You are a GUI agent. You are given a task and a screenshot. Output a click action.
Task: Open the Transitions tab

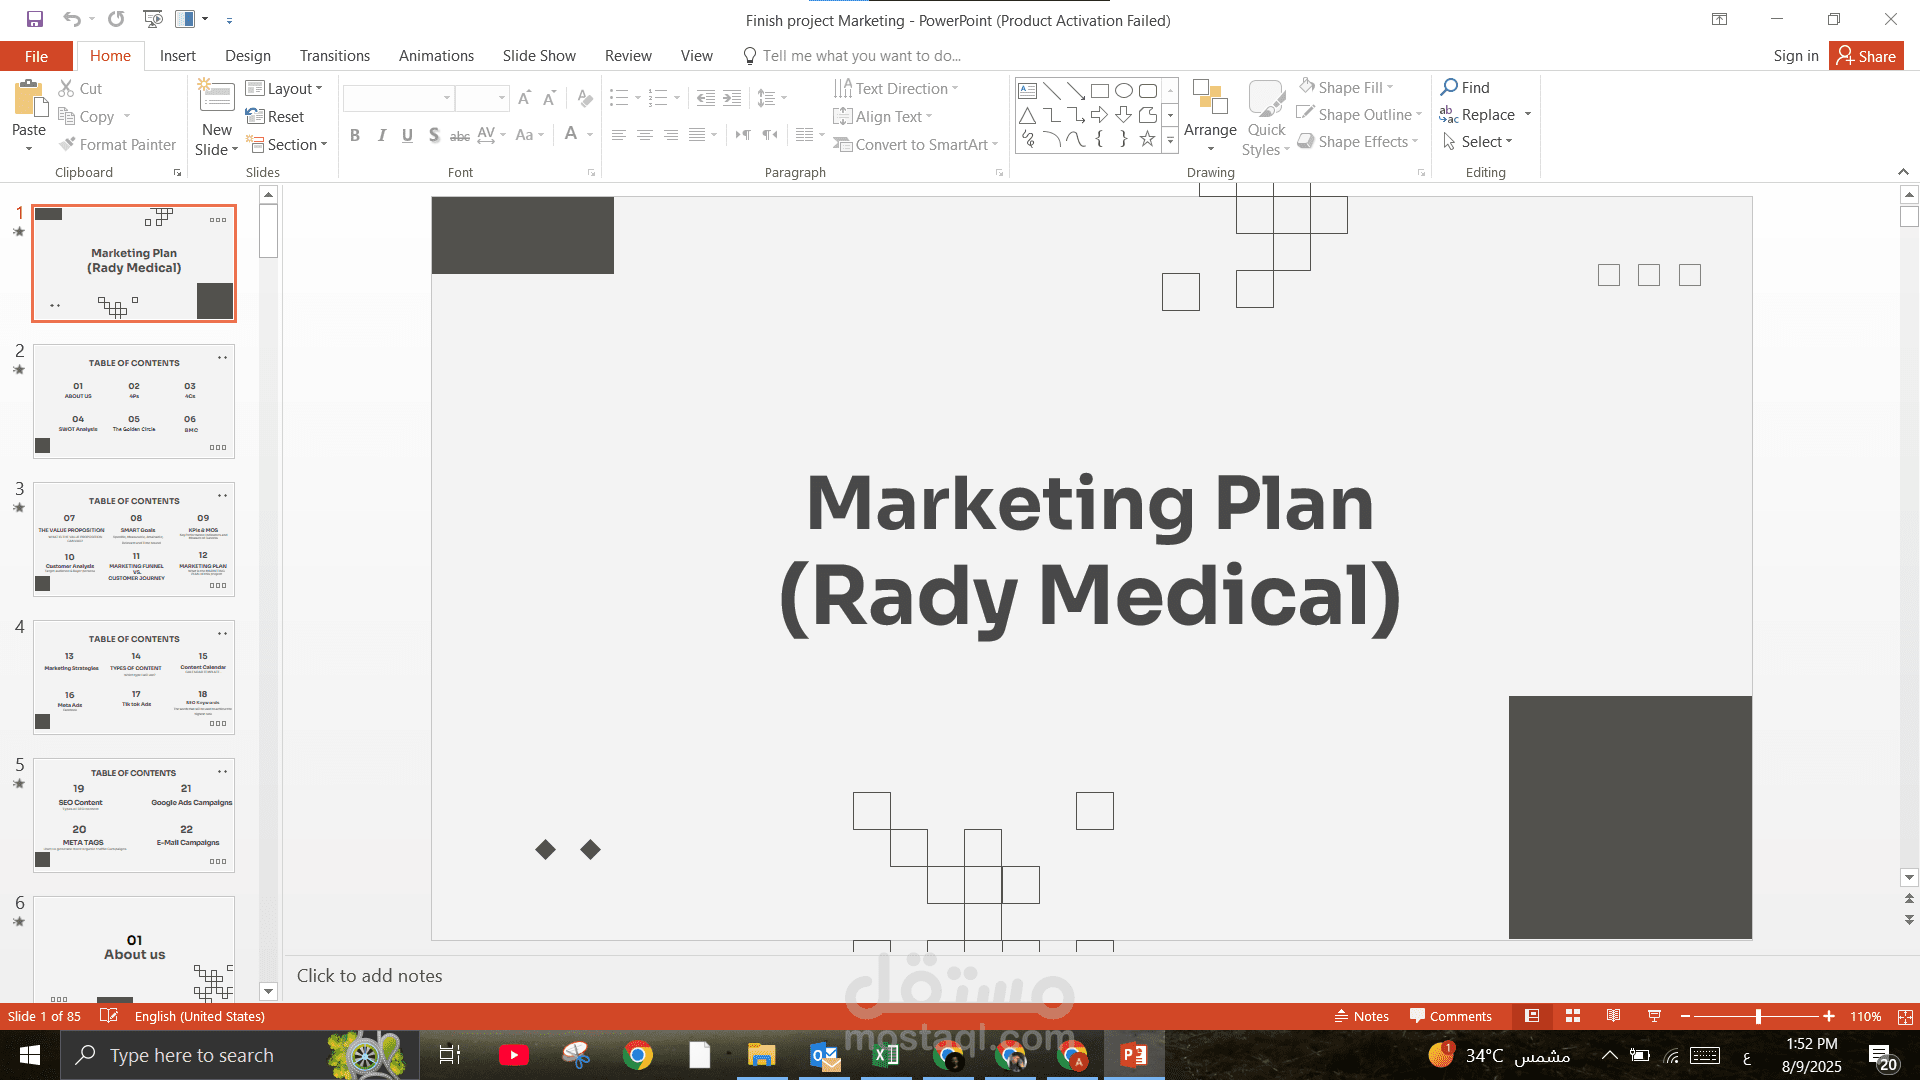click(x=335, y=56)
